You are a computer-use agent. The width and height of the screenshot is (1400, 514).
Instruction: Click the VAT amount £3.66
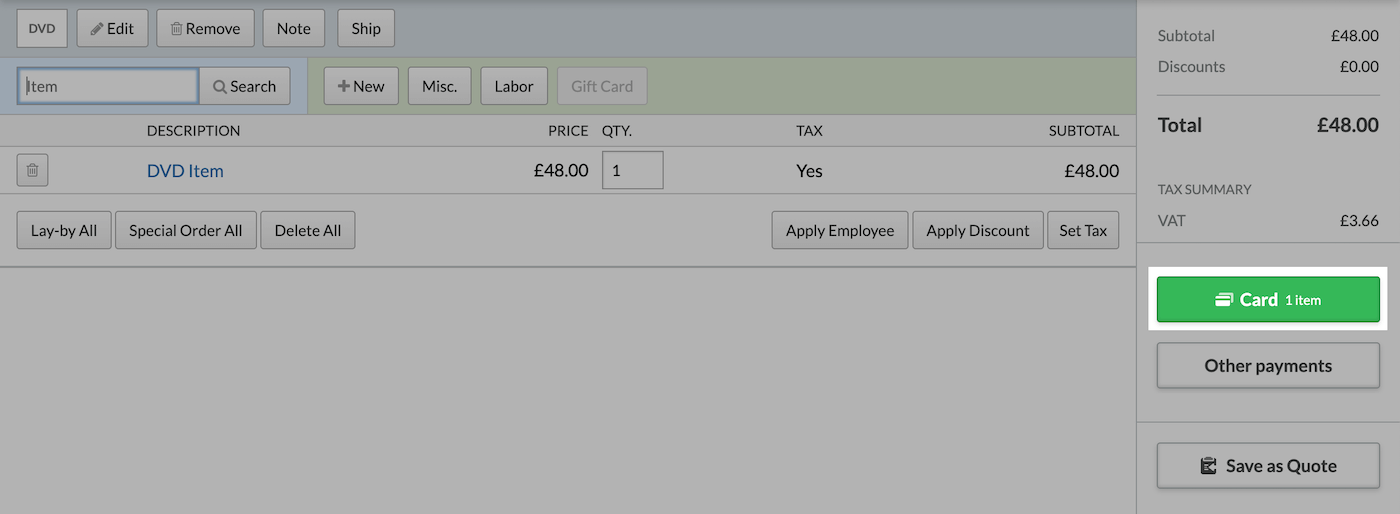[x=1360, y=220]
